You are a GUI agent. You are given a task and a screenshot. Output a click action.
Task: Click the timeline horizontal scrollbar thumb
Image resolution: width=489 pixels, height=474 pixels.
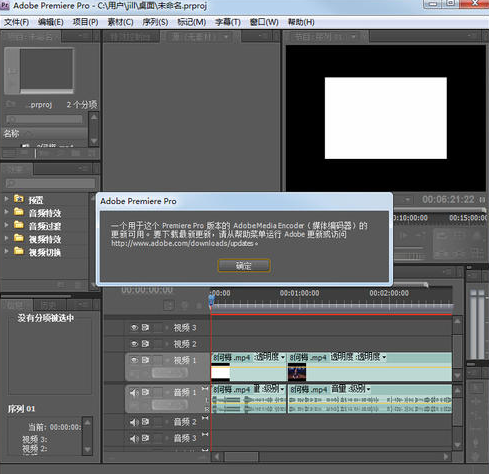coord(241,456)
